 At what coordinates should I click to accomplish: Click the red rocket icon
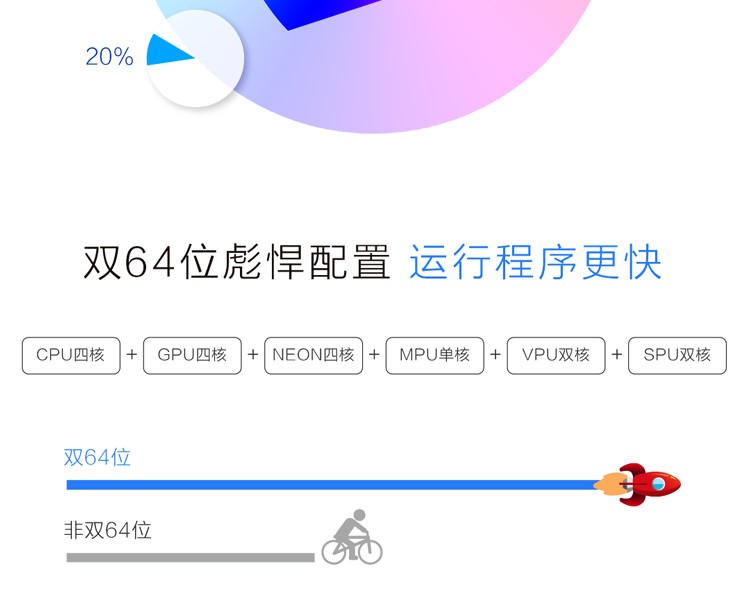(x=638, y=484)
